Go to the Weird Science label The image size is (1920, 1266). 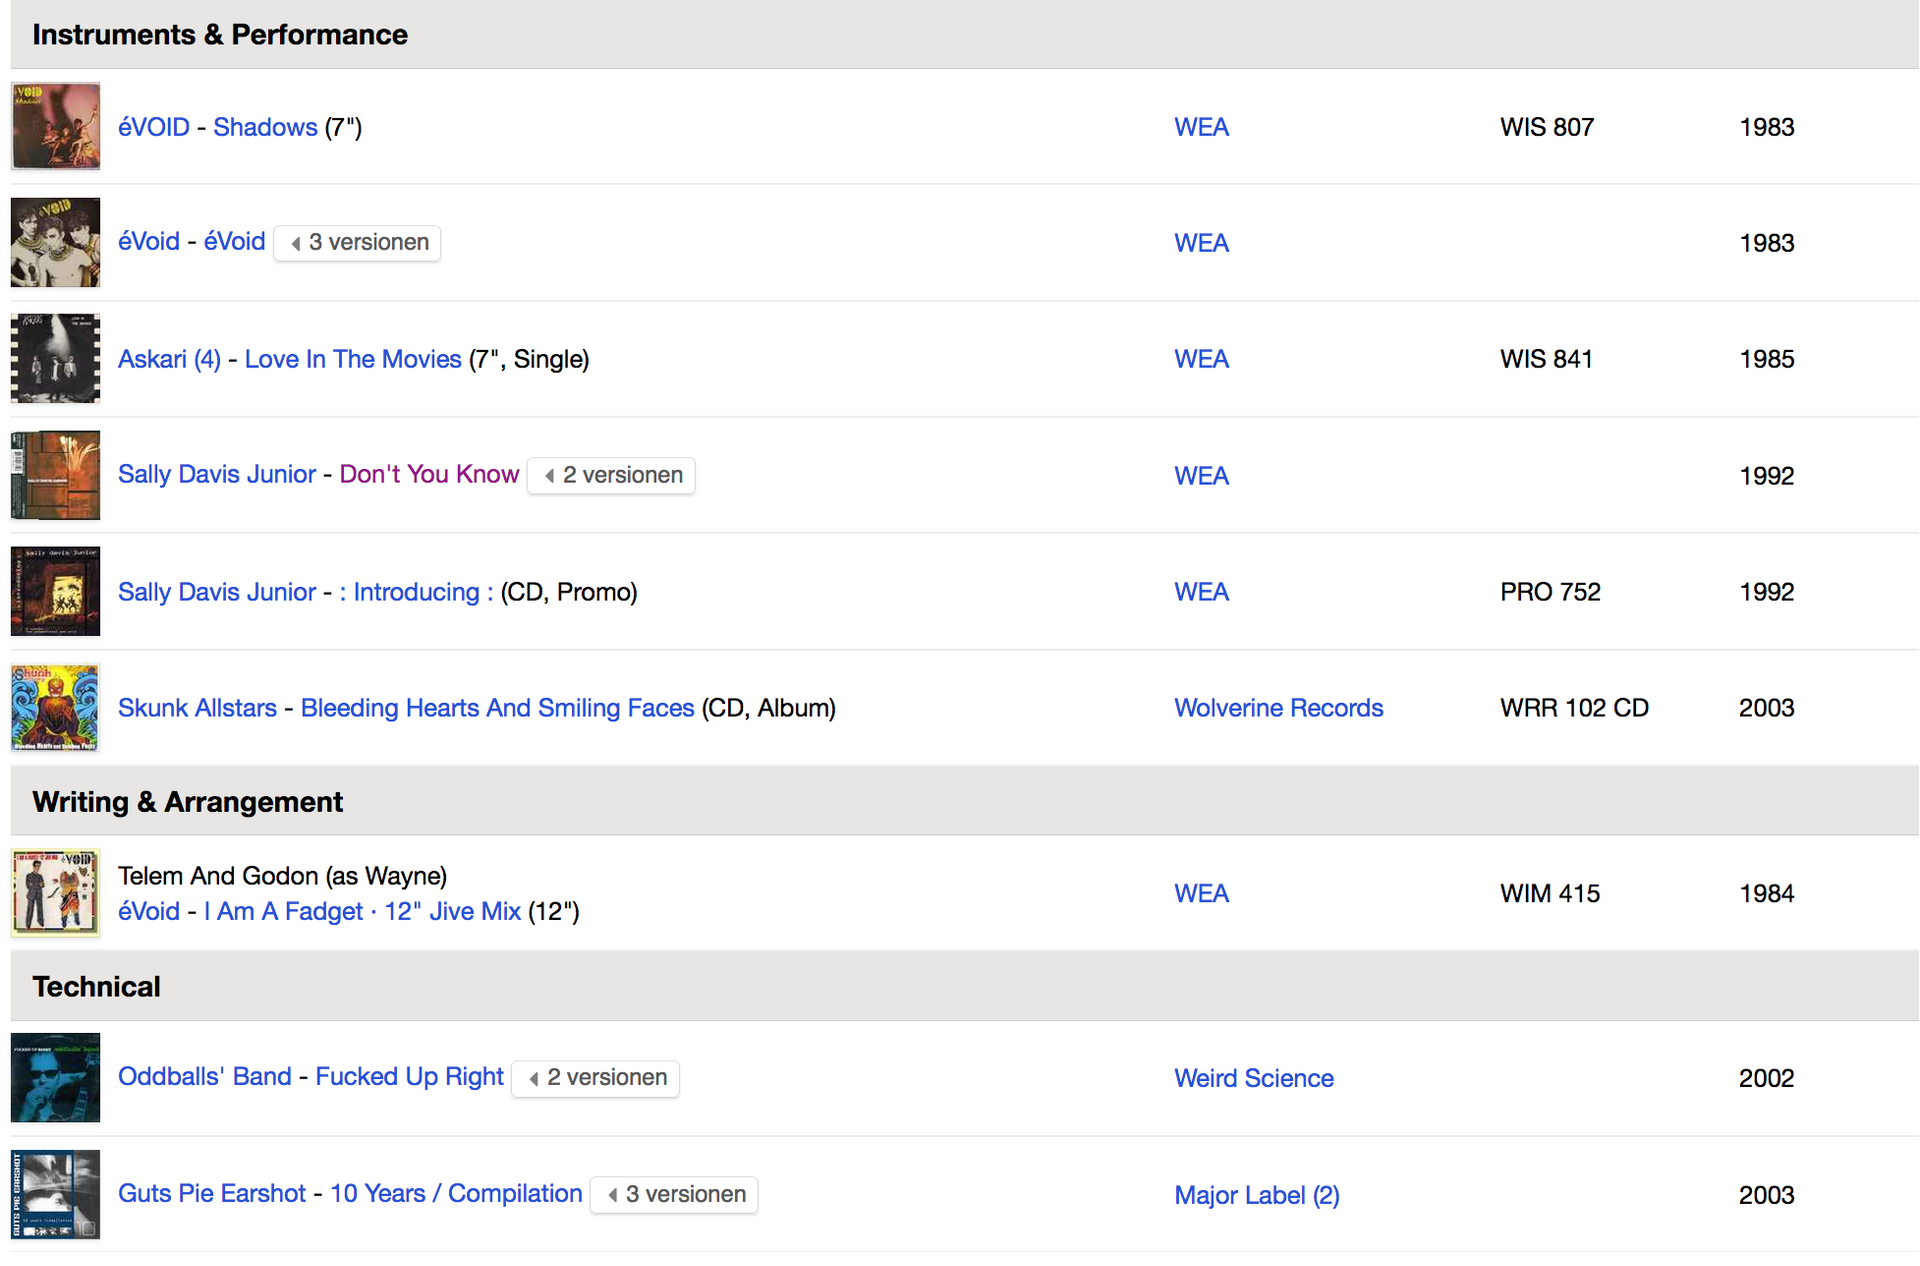[1253, 1078]
